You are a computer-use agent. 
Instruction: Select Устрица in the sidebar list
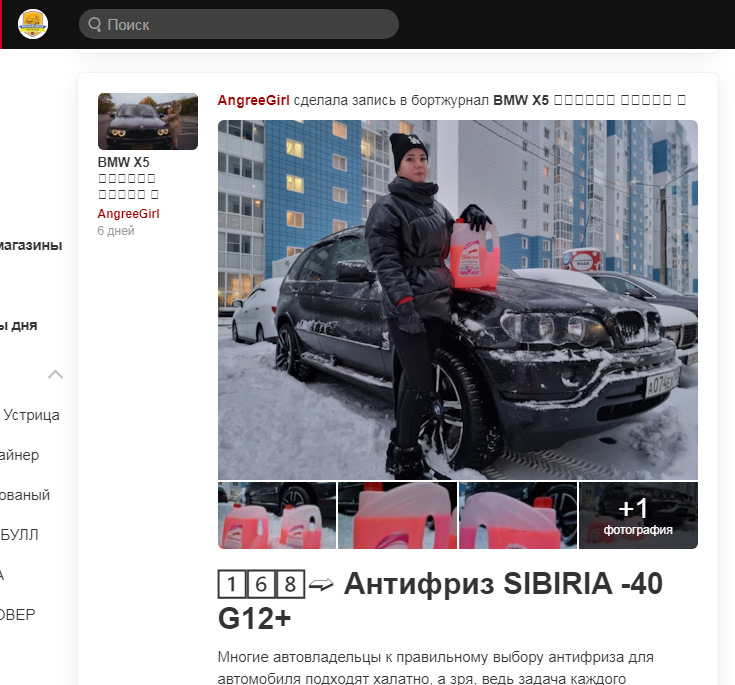point(31,415)
